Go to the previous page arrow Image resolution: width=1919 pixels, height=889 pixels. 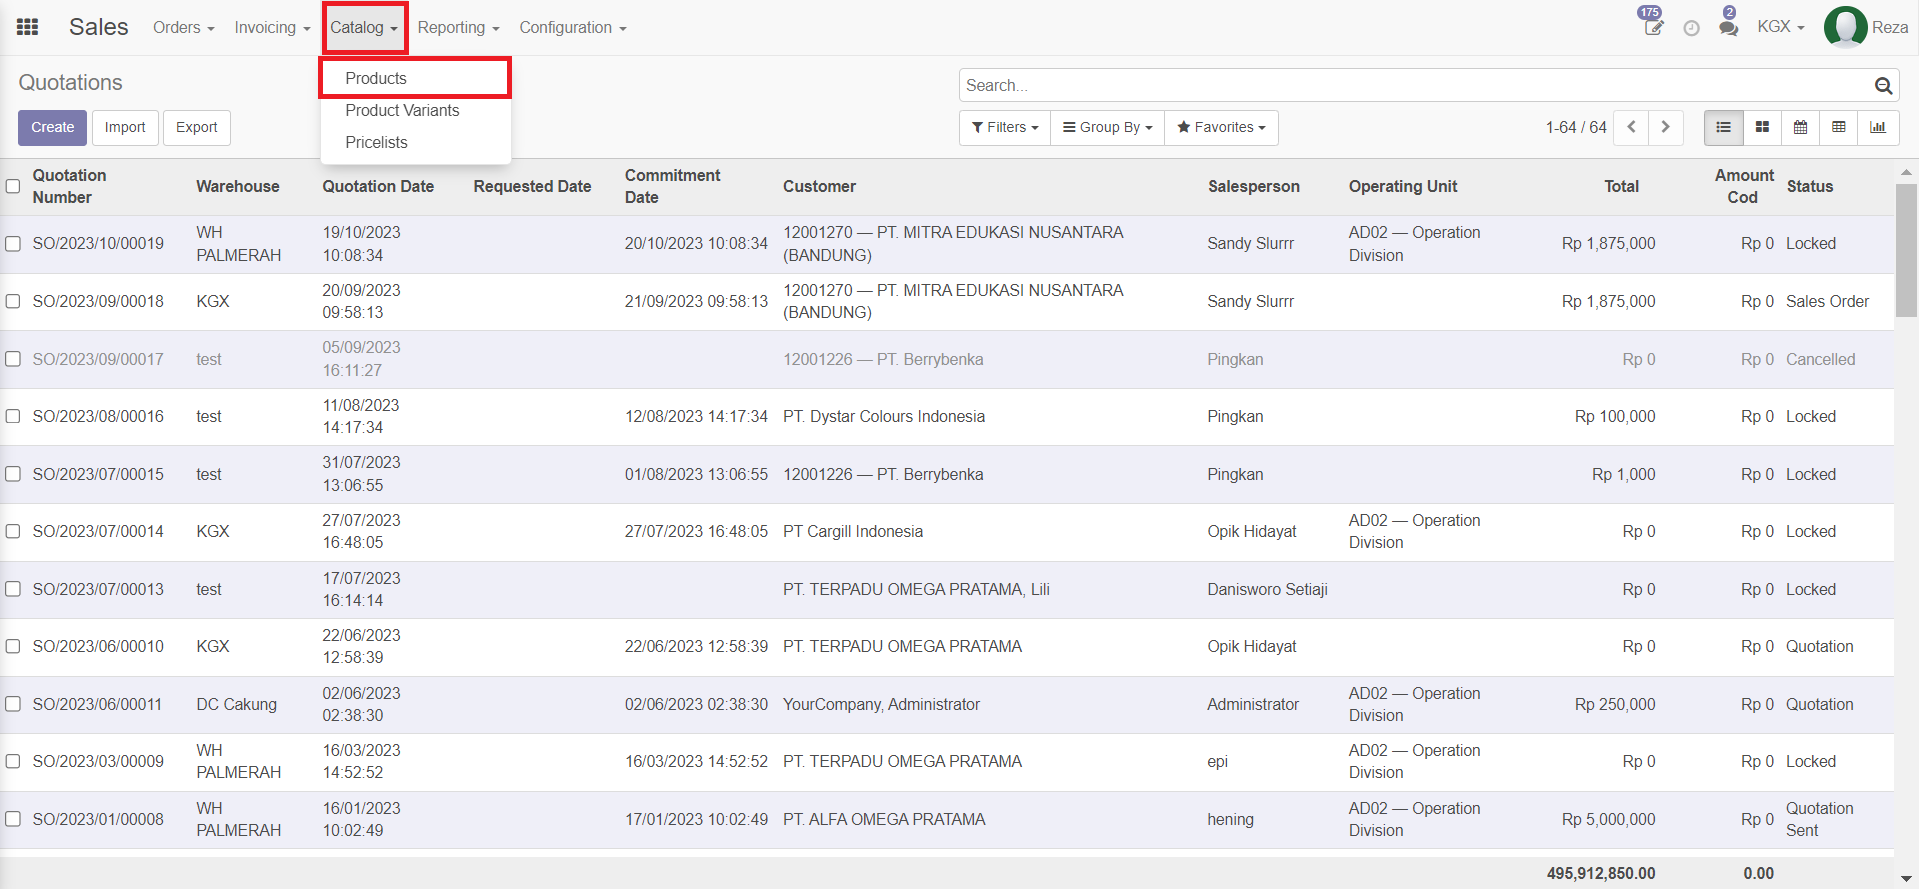[x=1631, y=127]
